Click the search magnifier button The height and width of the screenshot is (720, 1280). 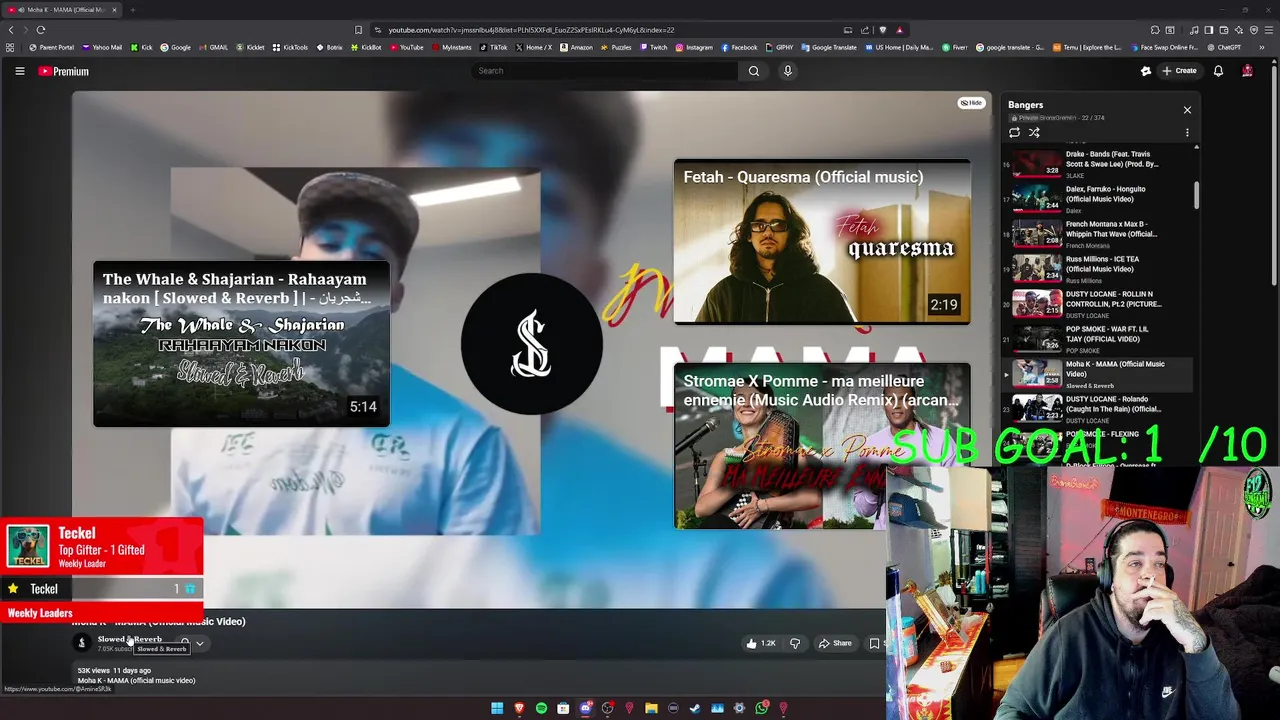[754, 71]
